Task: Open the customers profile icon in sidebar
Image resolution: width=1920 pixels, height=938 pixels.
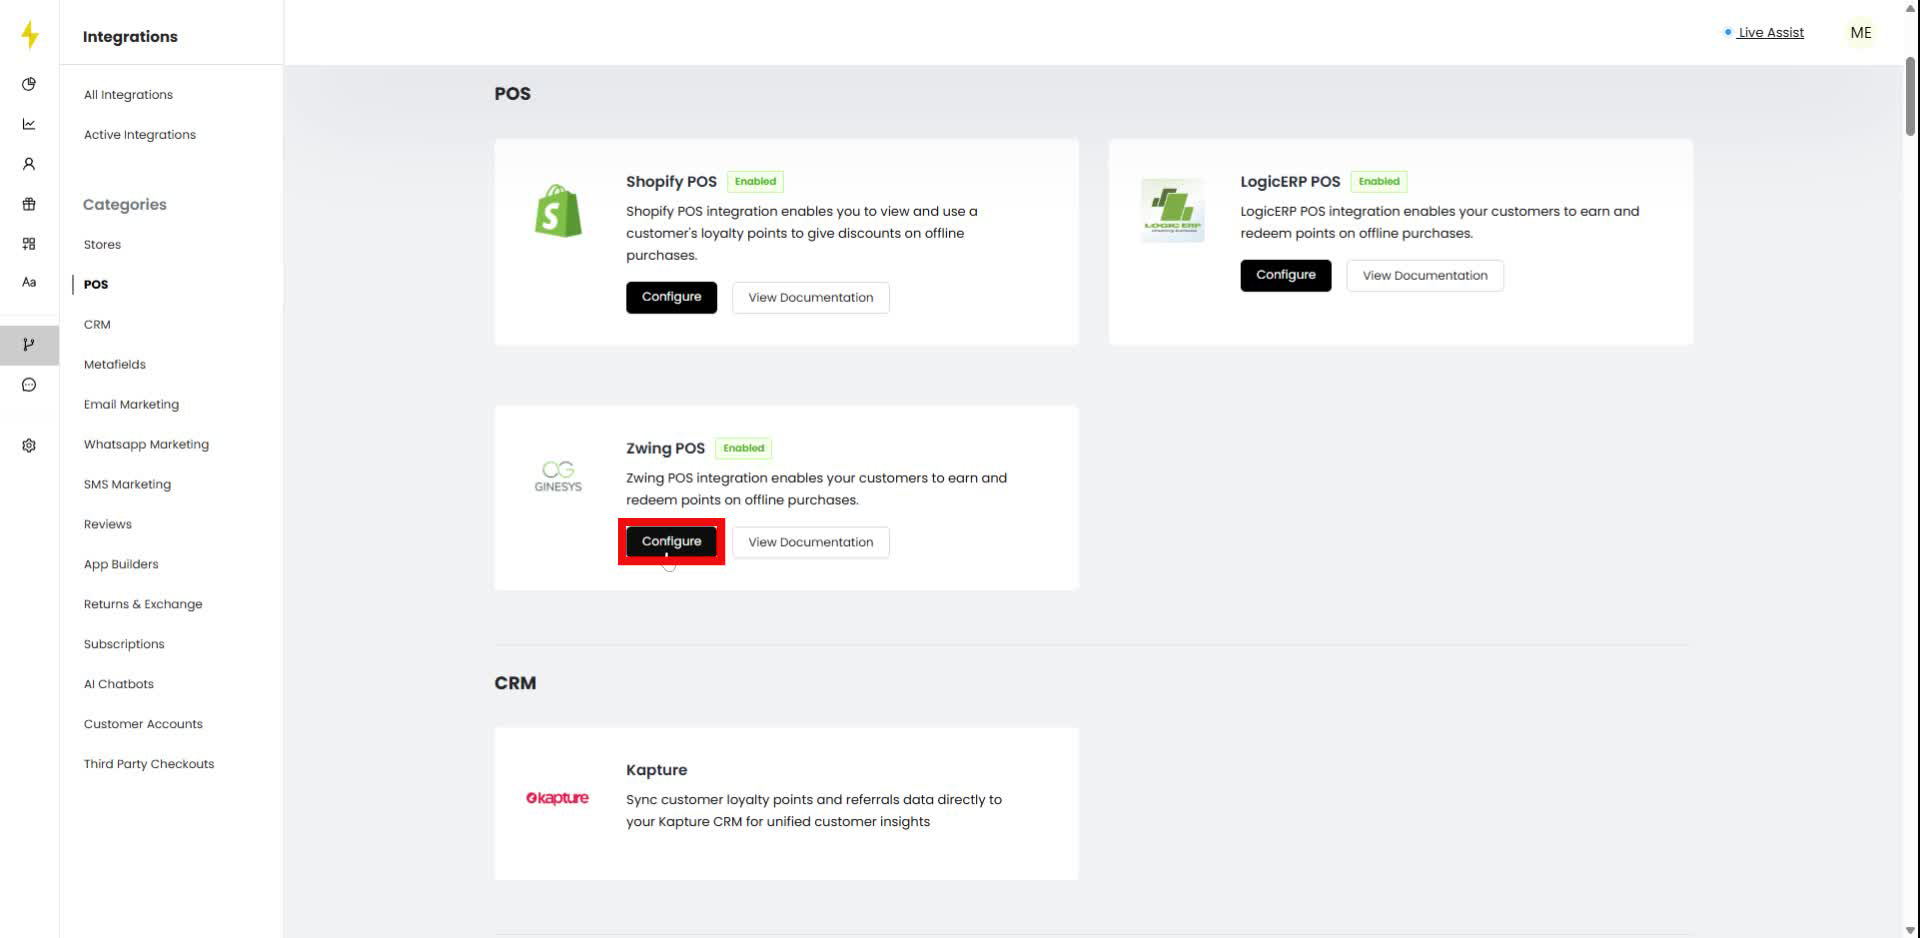Action: 29,164
